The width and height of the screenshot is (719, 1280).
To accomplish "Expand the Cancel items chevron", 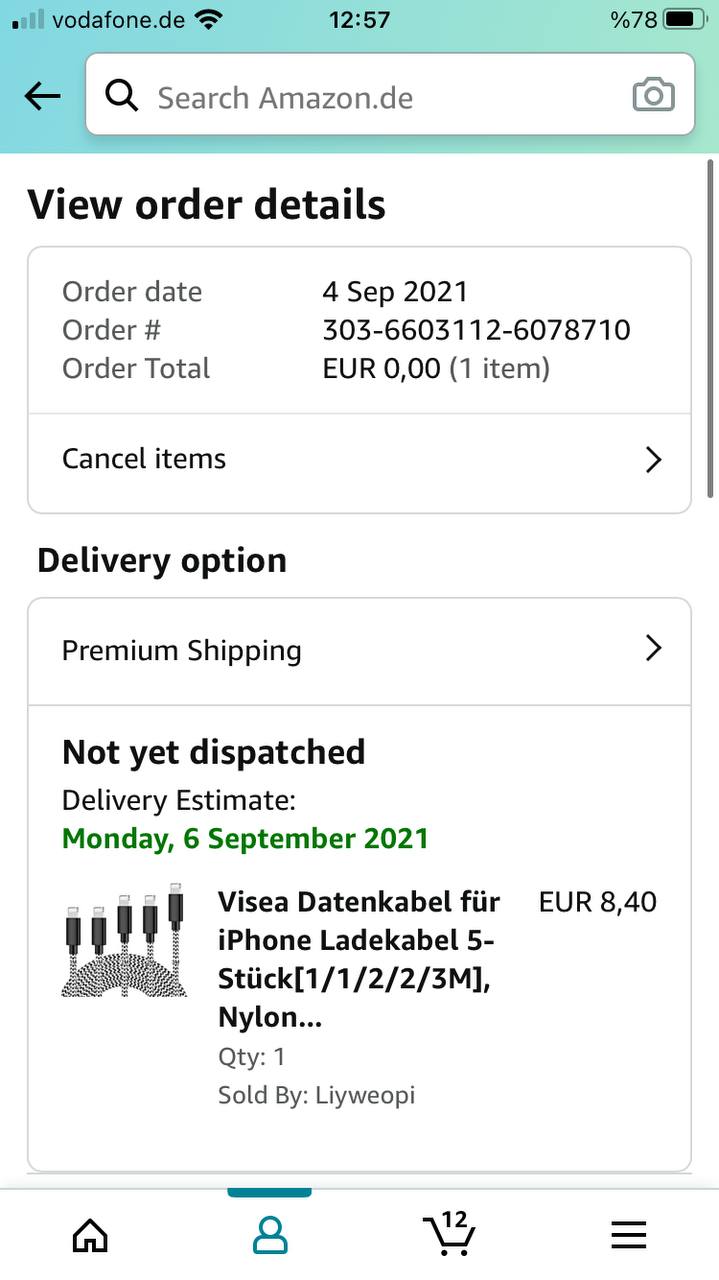I will point(653,460).
